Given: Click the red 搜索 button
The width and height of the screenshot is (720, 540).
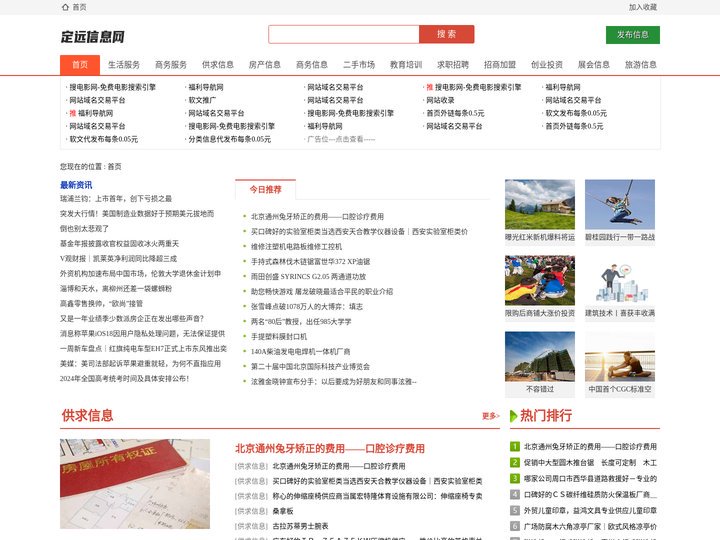Looking at the screenshot, I should coord(446,34).
